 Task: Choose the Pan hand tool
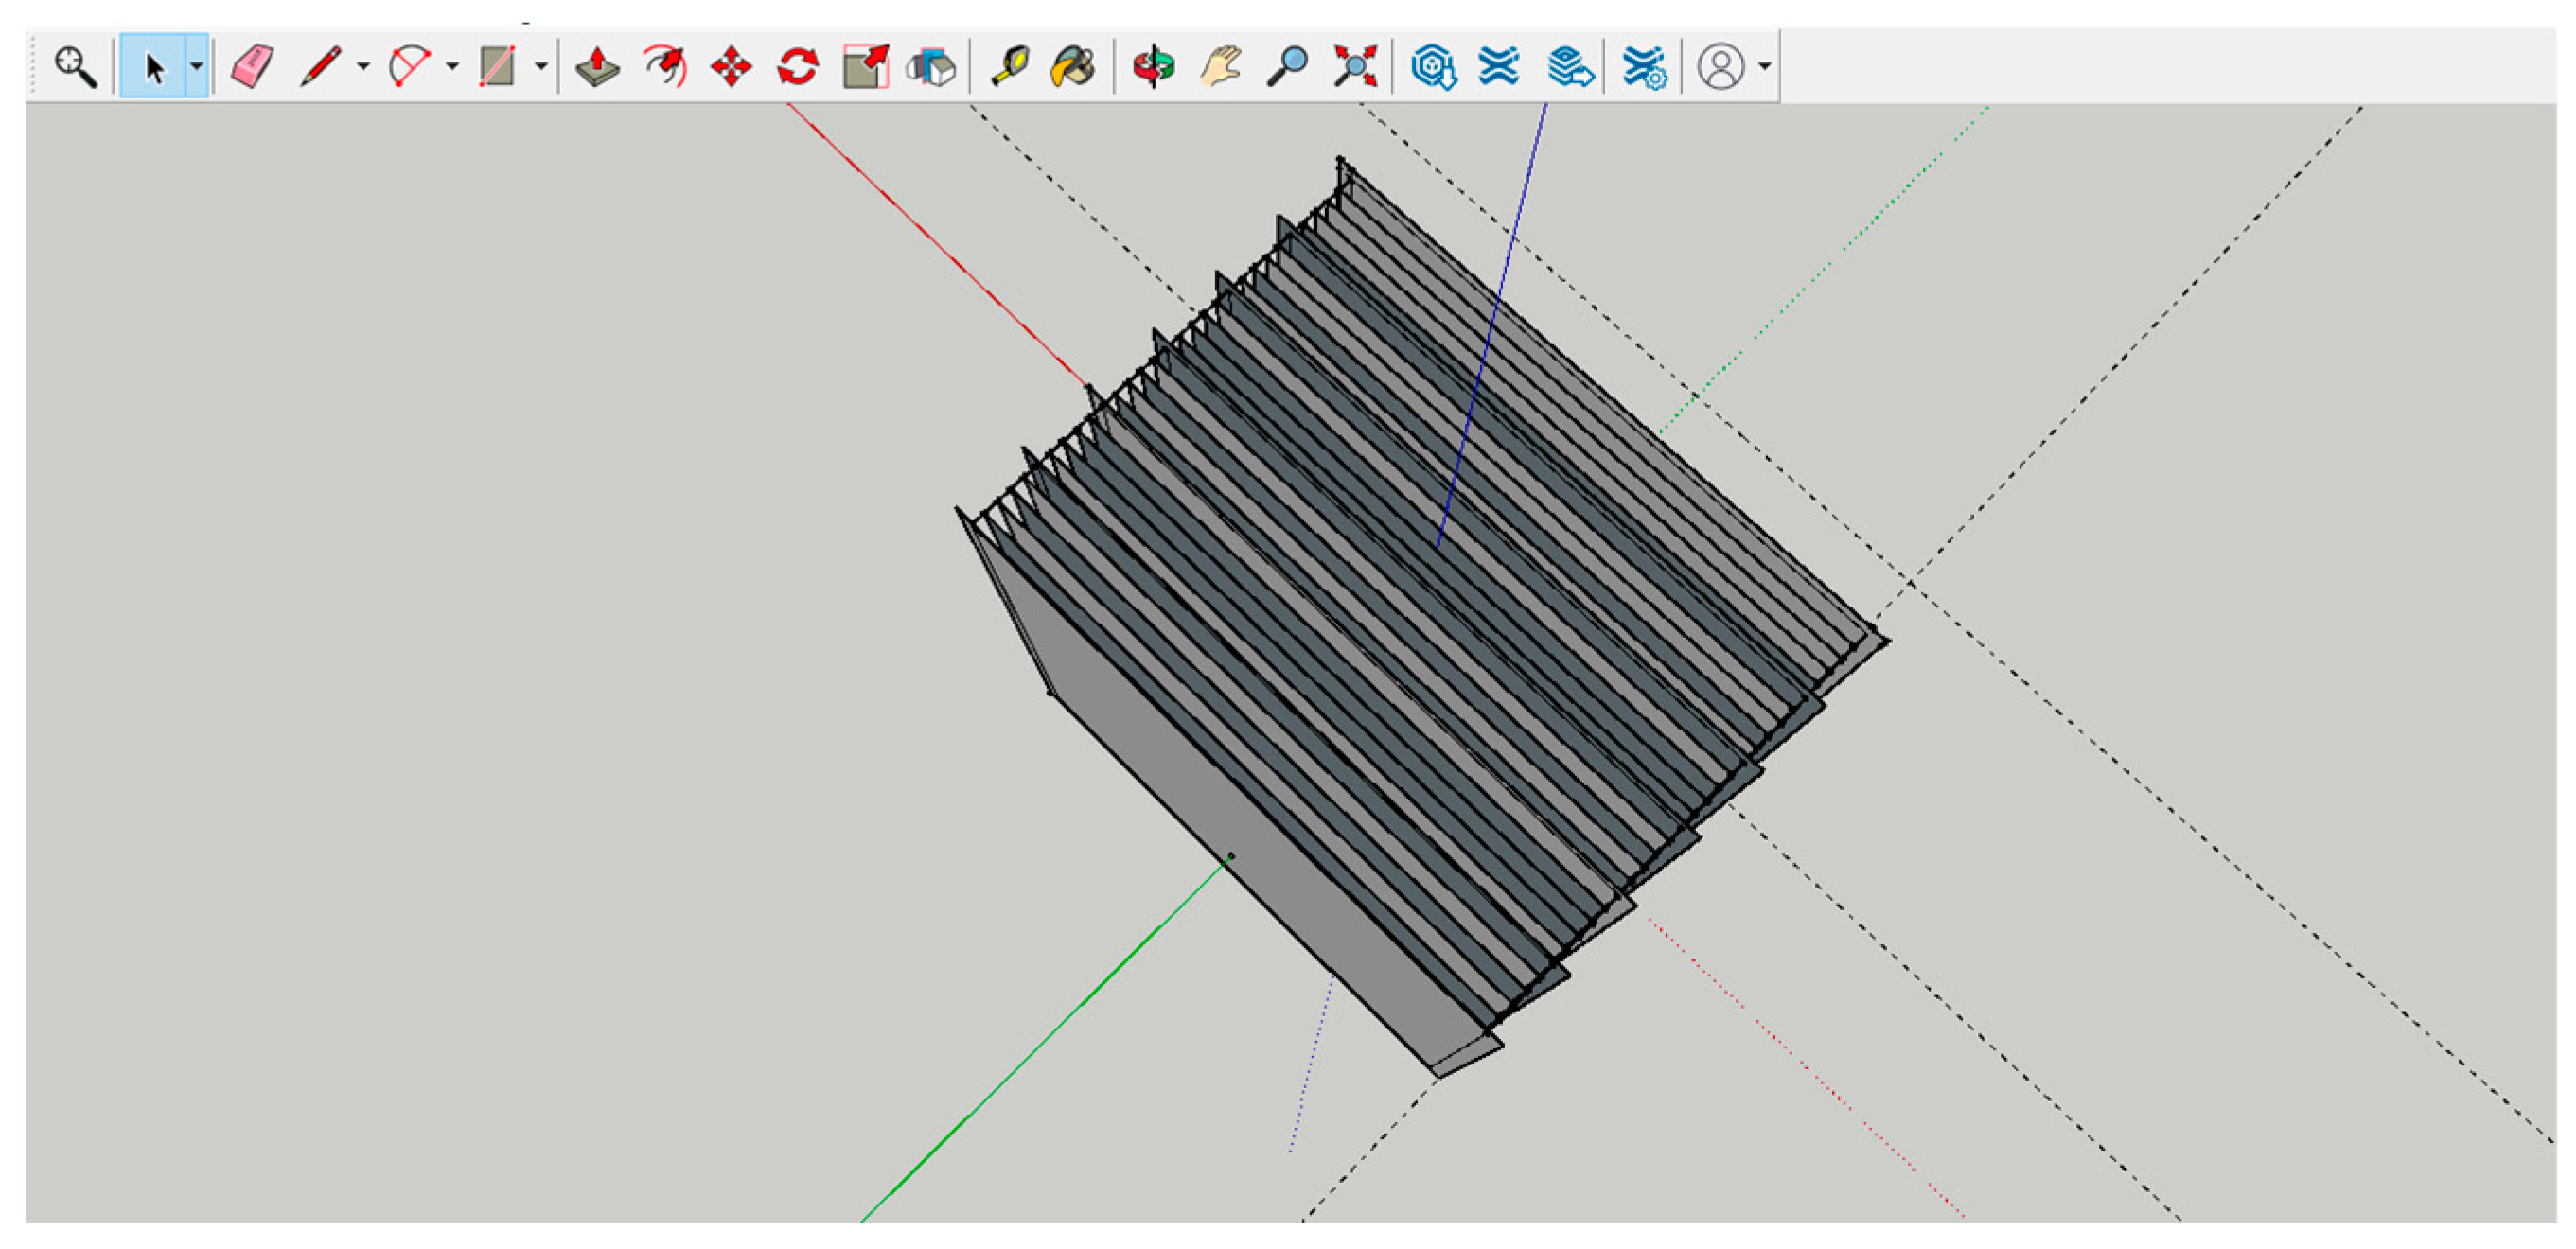click(x=1221, y=67)
